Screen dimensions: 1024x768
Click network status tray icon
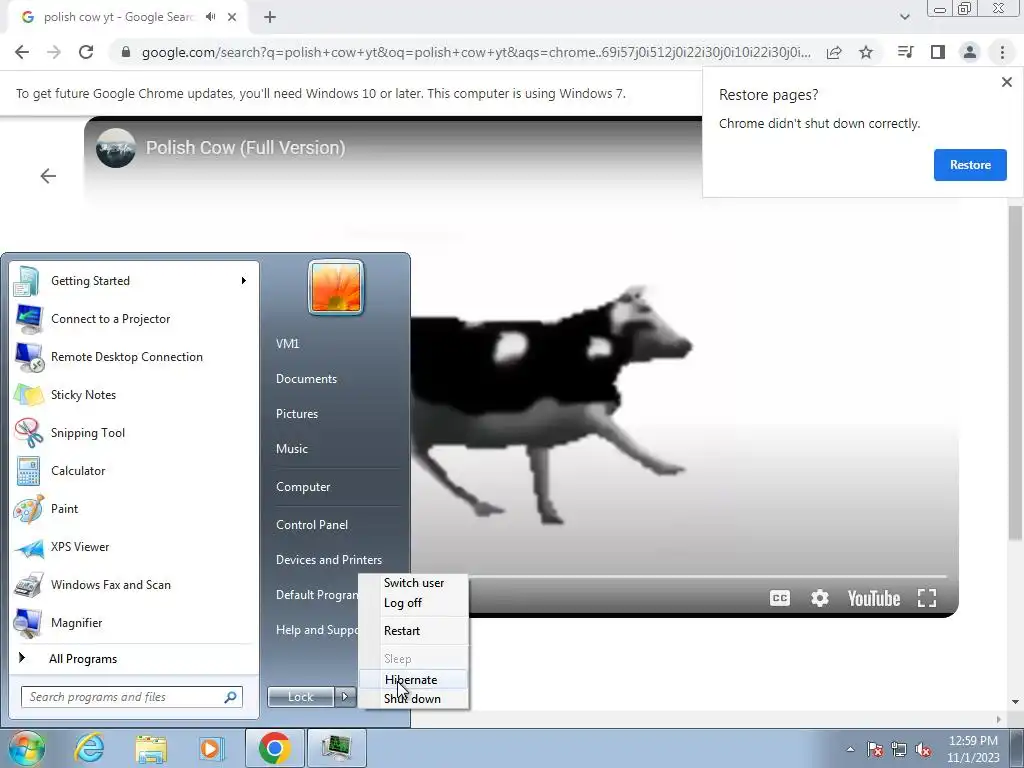[899, 749]
